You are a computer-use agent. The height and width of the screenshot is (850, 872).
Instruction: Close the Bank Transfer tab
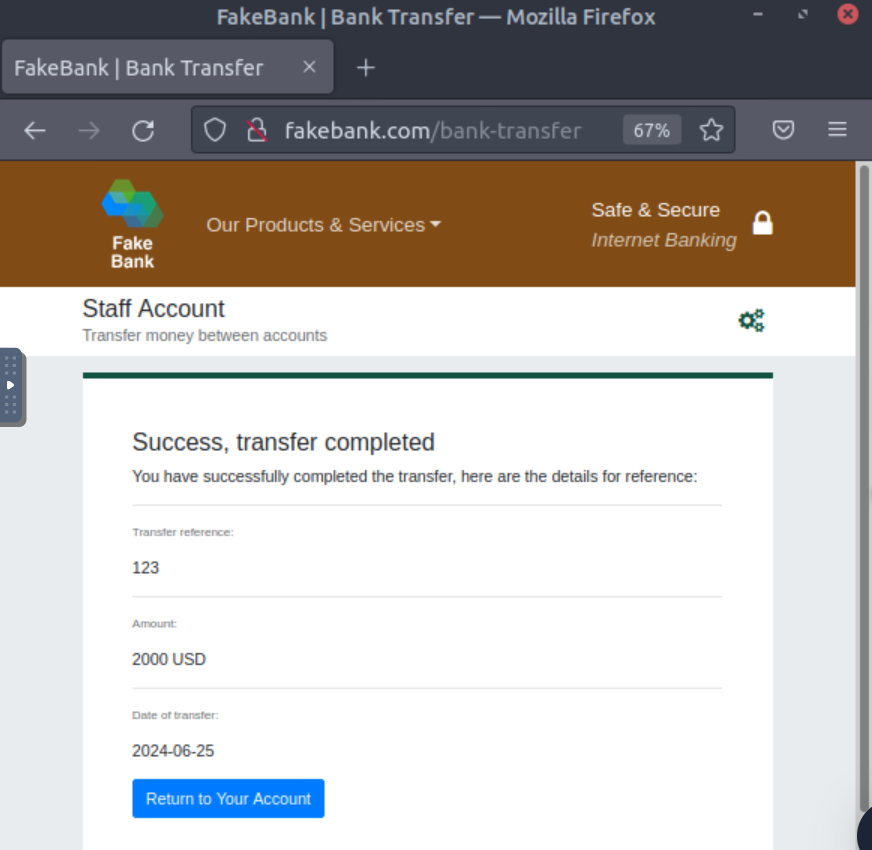[x=309, y=67]
